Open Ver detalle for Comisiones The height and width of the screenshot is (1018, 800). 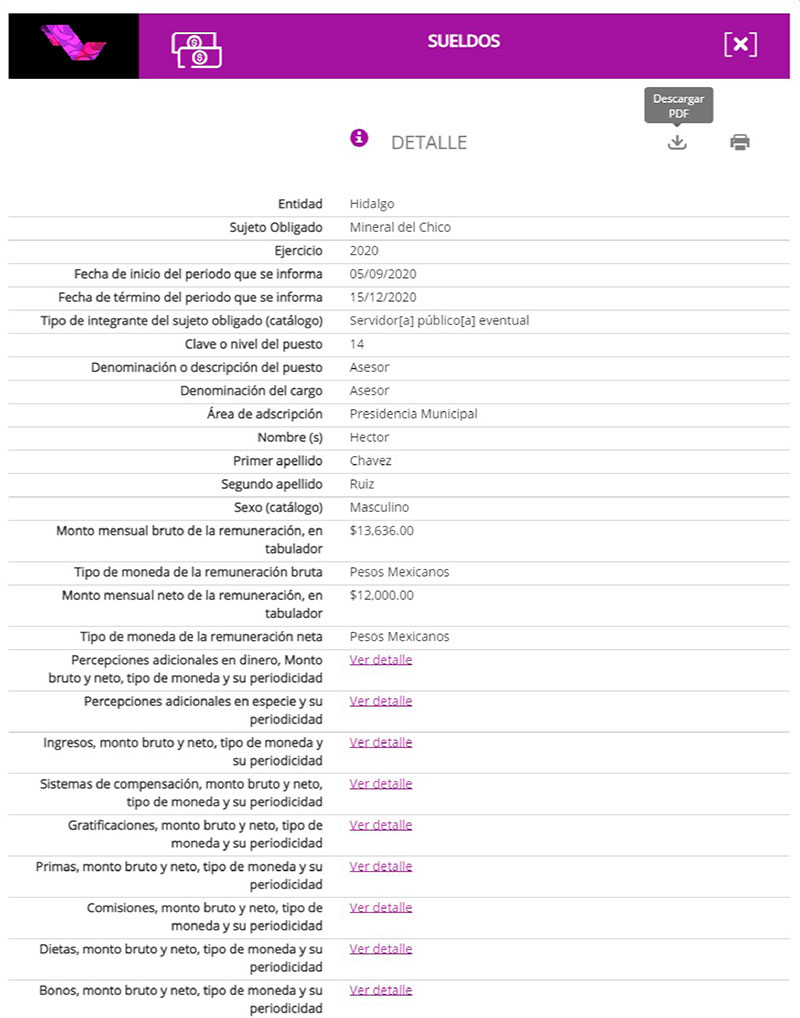pyautogui.click(x=381, y=908)
